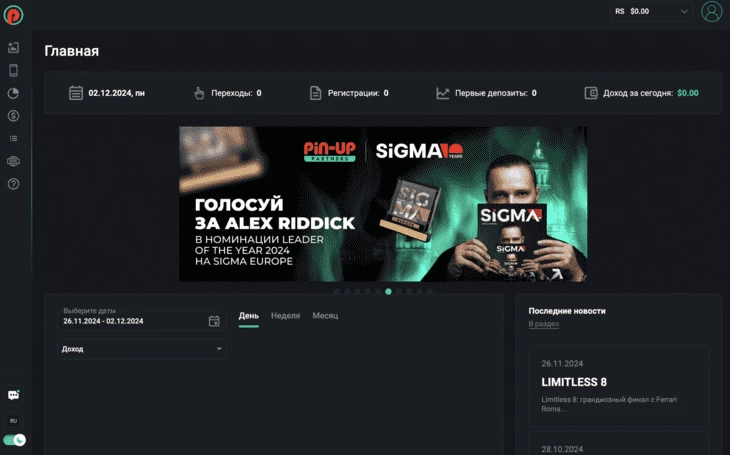
Task: Toggle the dark mode moon switch
Action: (x=14, y=440)
